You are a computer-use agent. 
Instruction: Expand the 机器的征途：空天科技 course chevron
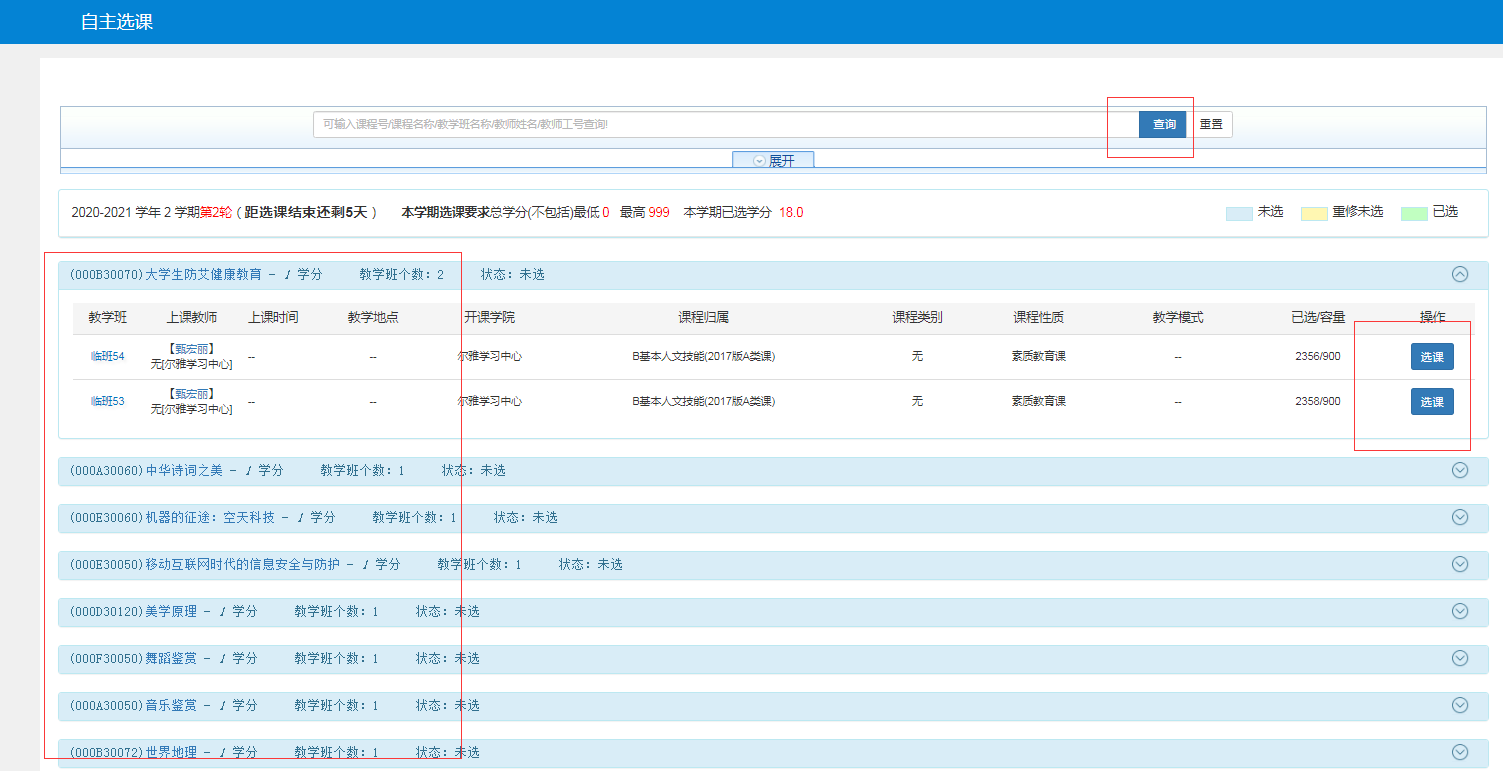(x=1459, y=517)
